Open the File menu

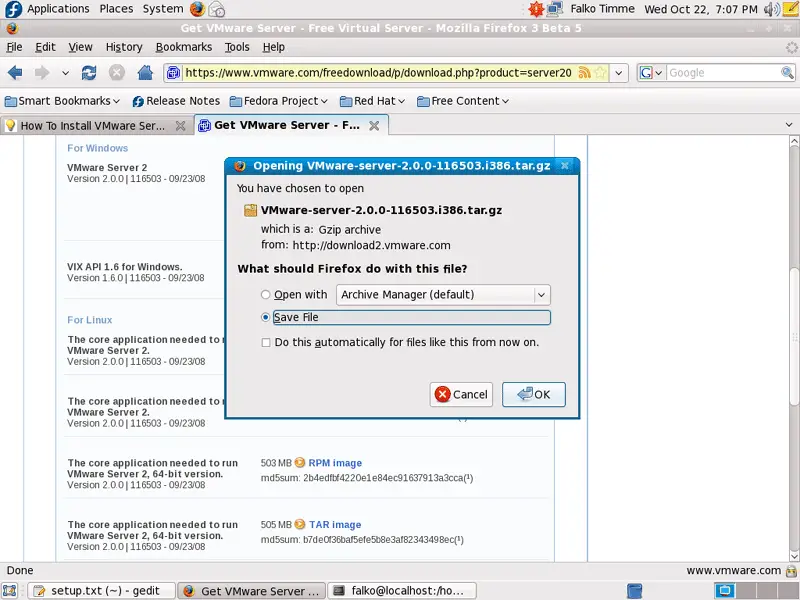point(14,47)
